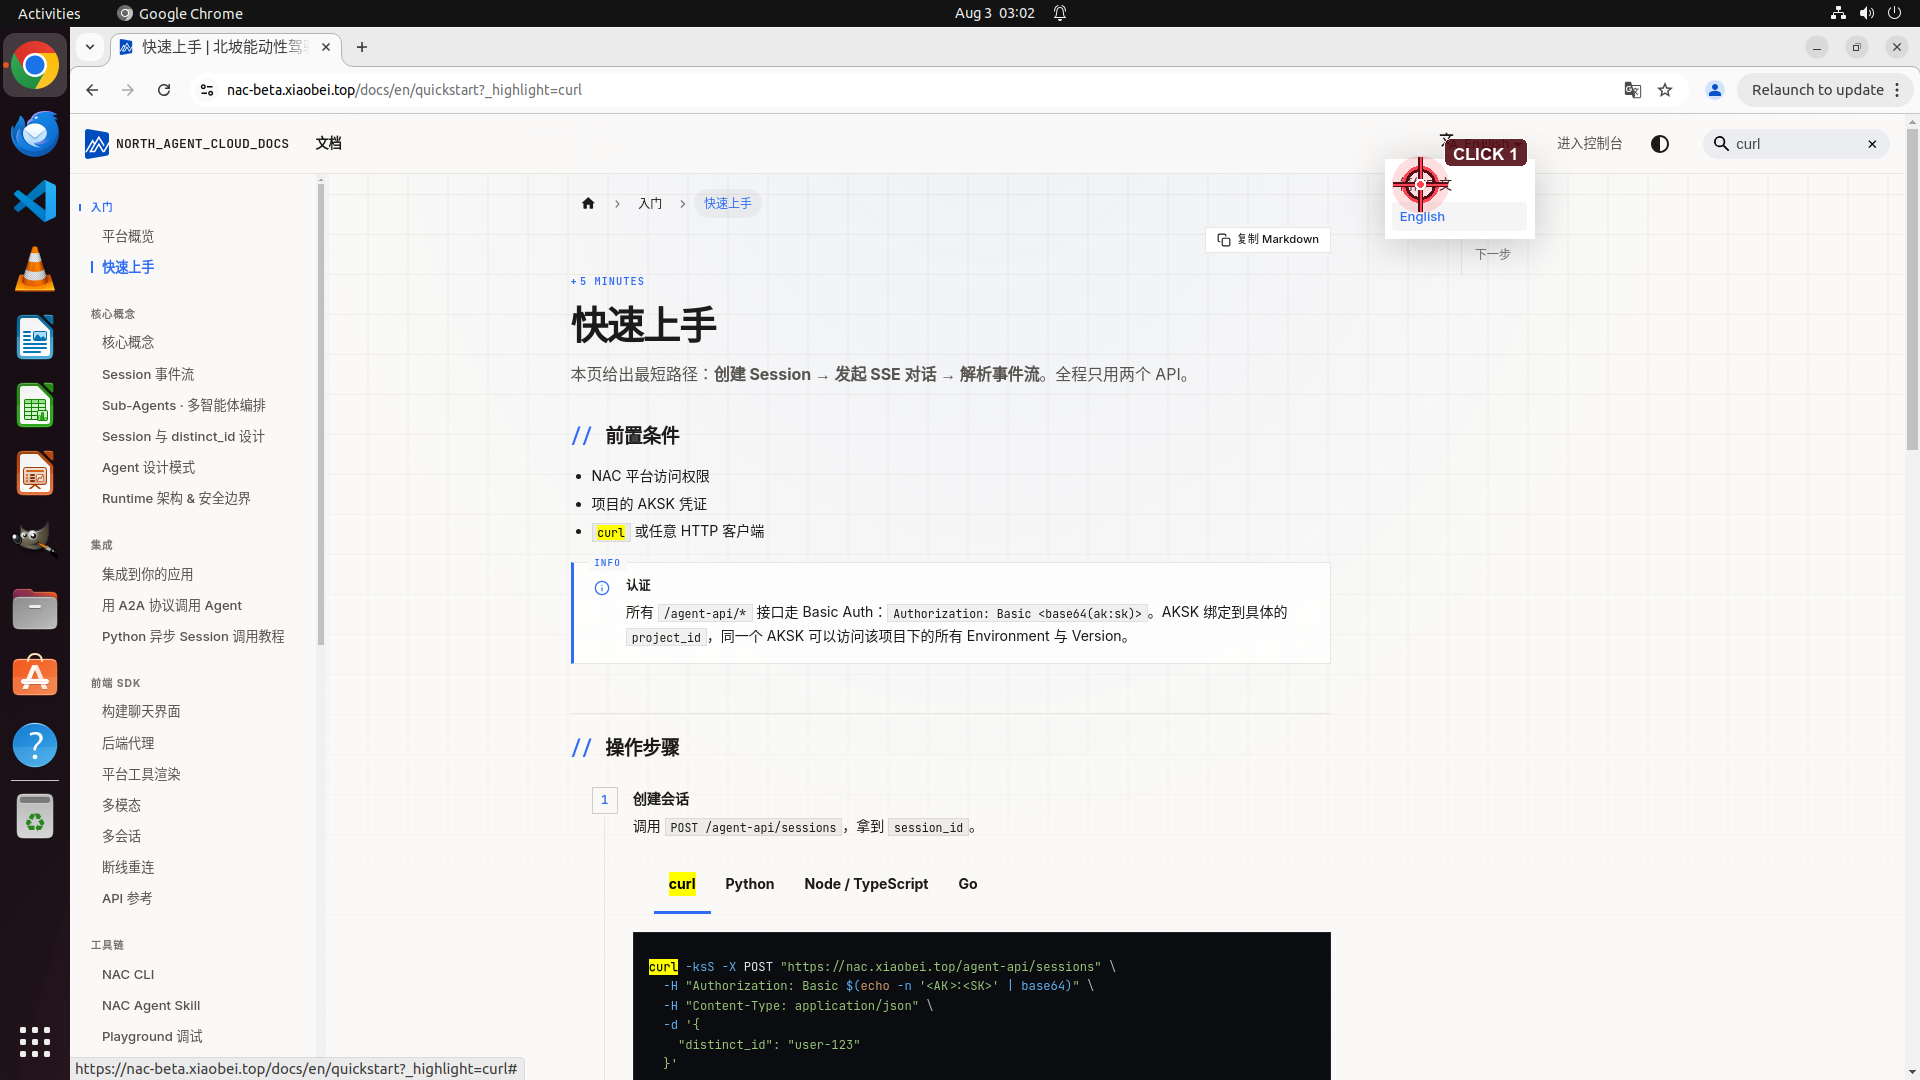Open Visual Studio Code from the dock

(35, 202)
